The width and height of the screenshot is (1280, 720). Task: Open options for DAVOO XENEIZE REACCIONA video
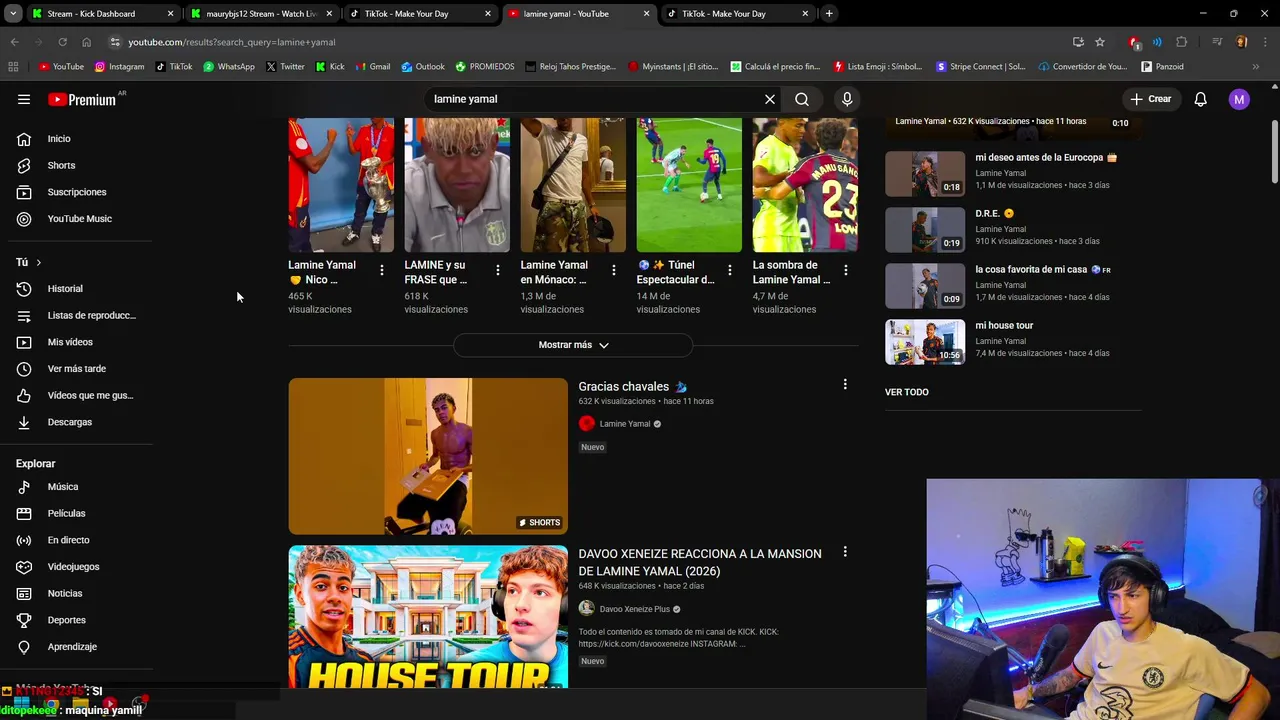pyautogui.click(x=845, y=551)
